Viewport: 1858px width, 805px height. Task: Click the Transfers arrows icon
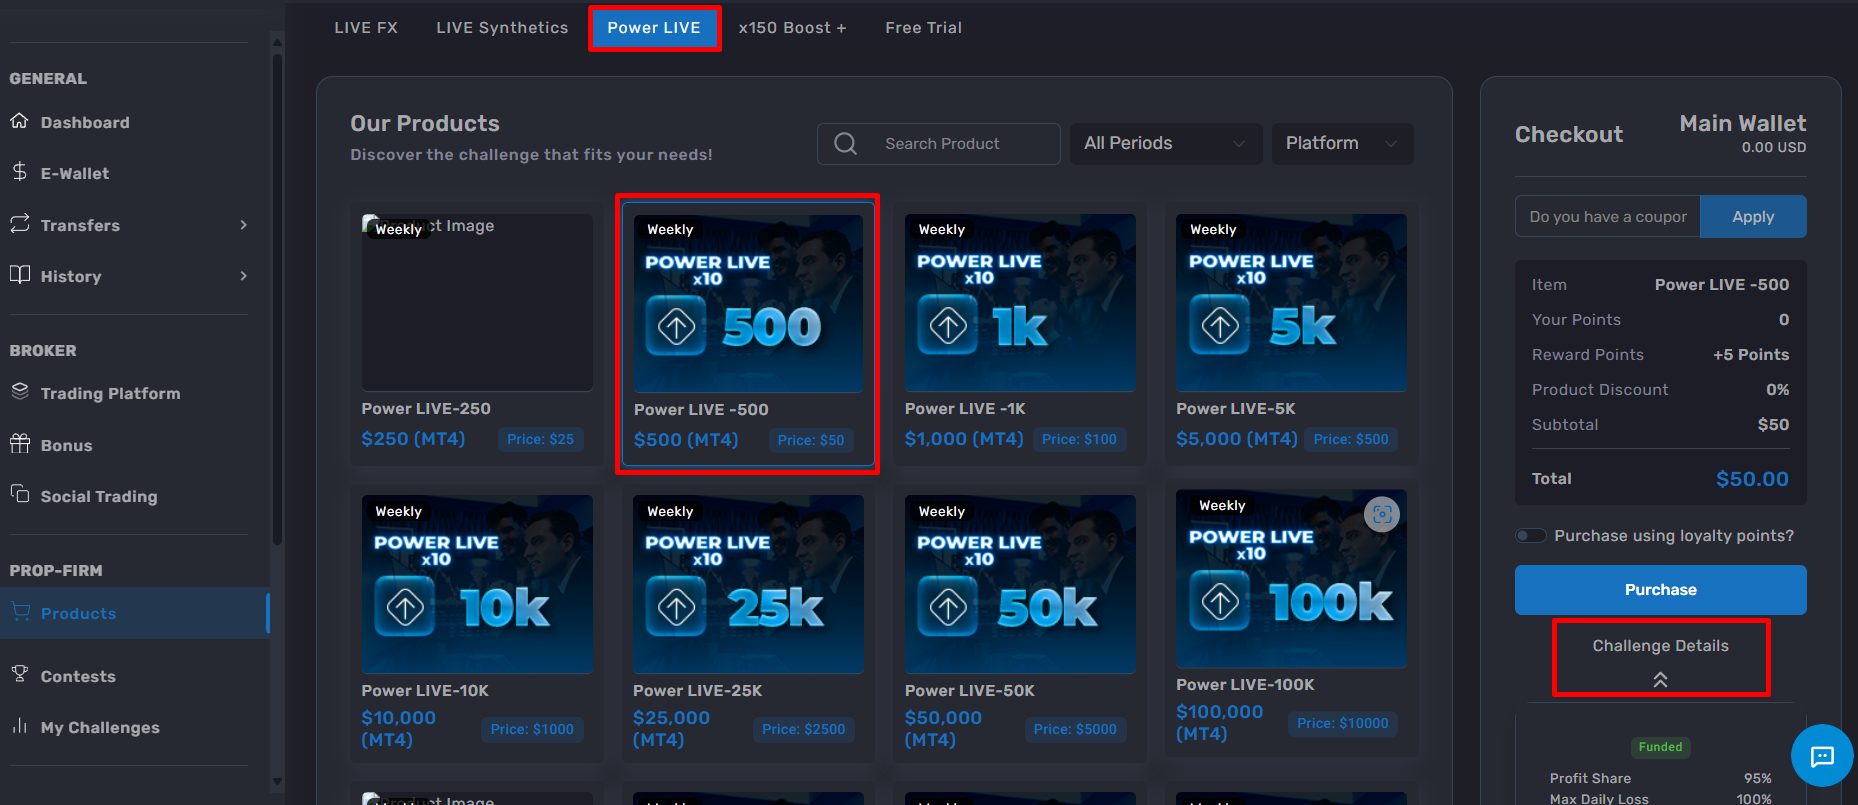[19, 223]
